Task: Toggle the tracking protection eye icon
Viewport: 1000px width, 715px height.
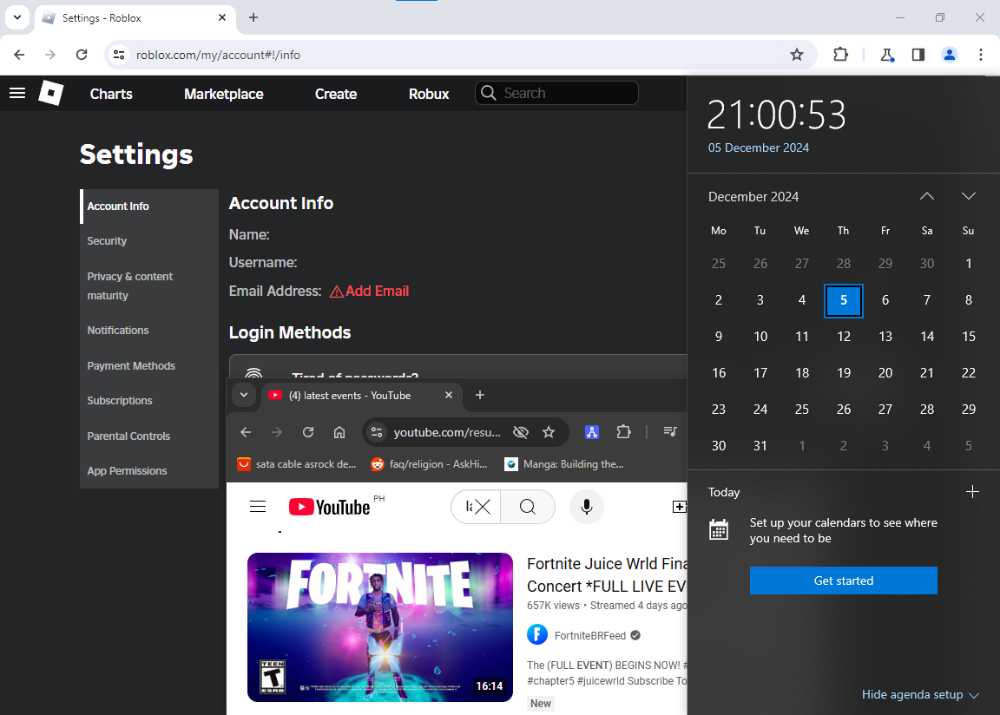Action: point(520,432)
